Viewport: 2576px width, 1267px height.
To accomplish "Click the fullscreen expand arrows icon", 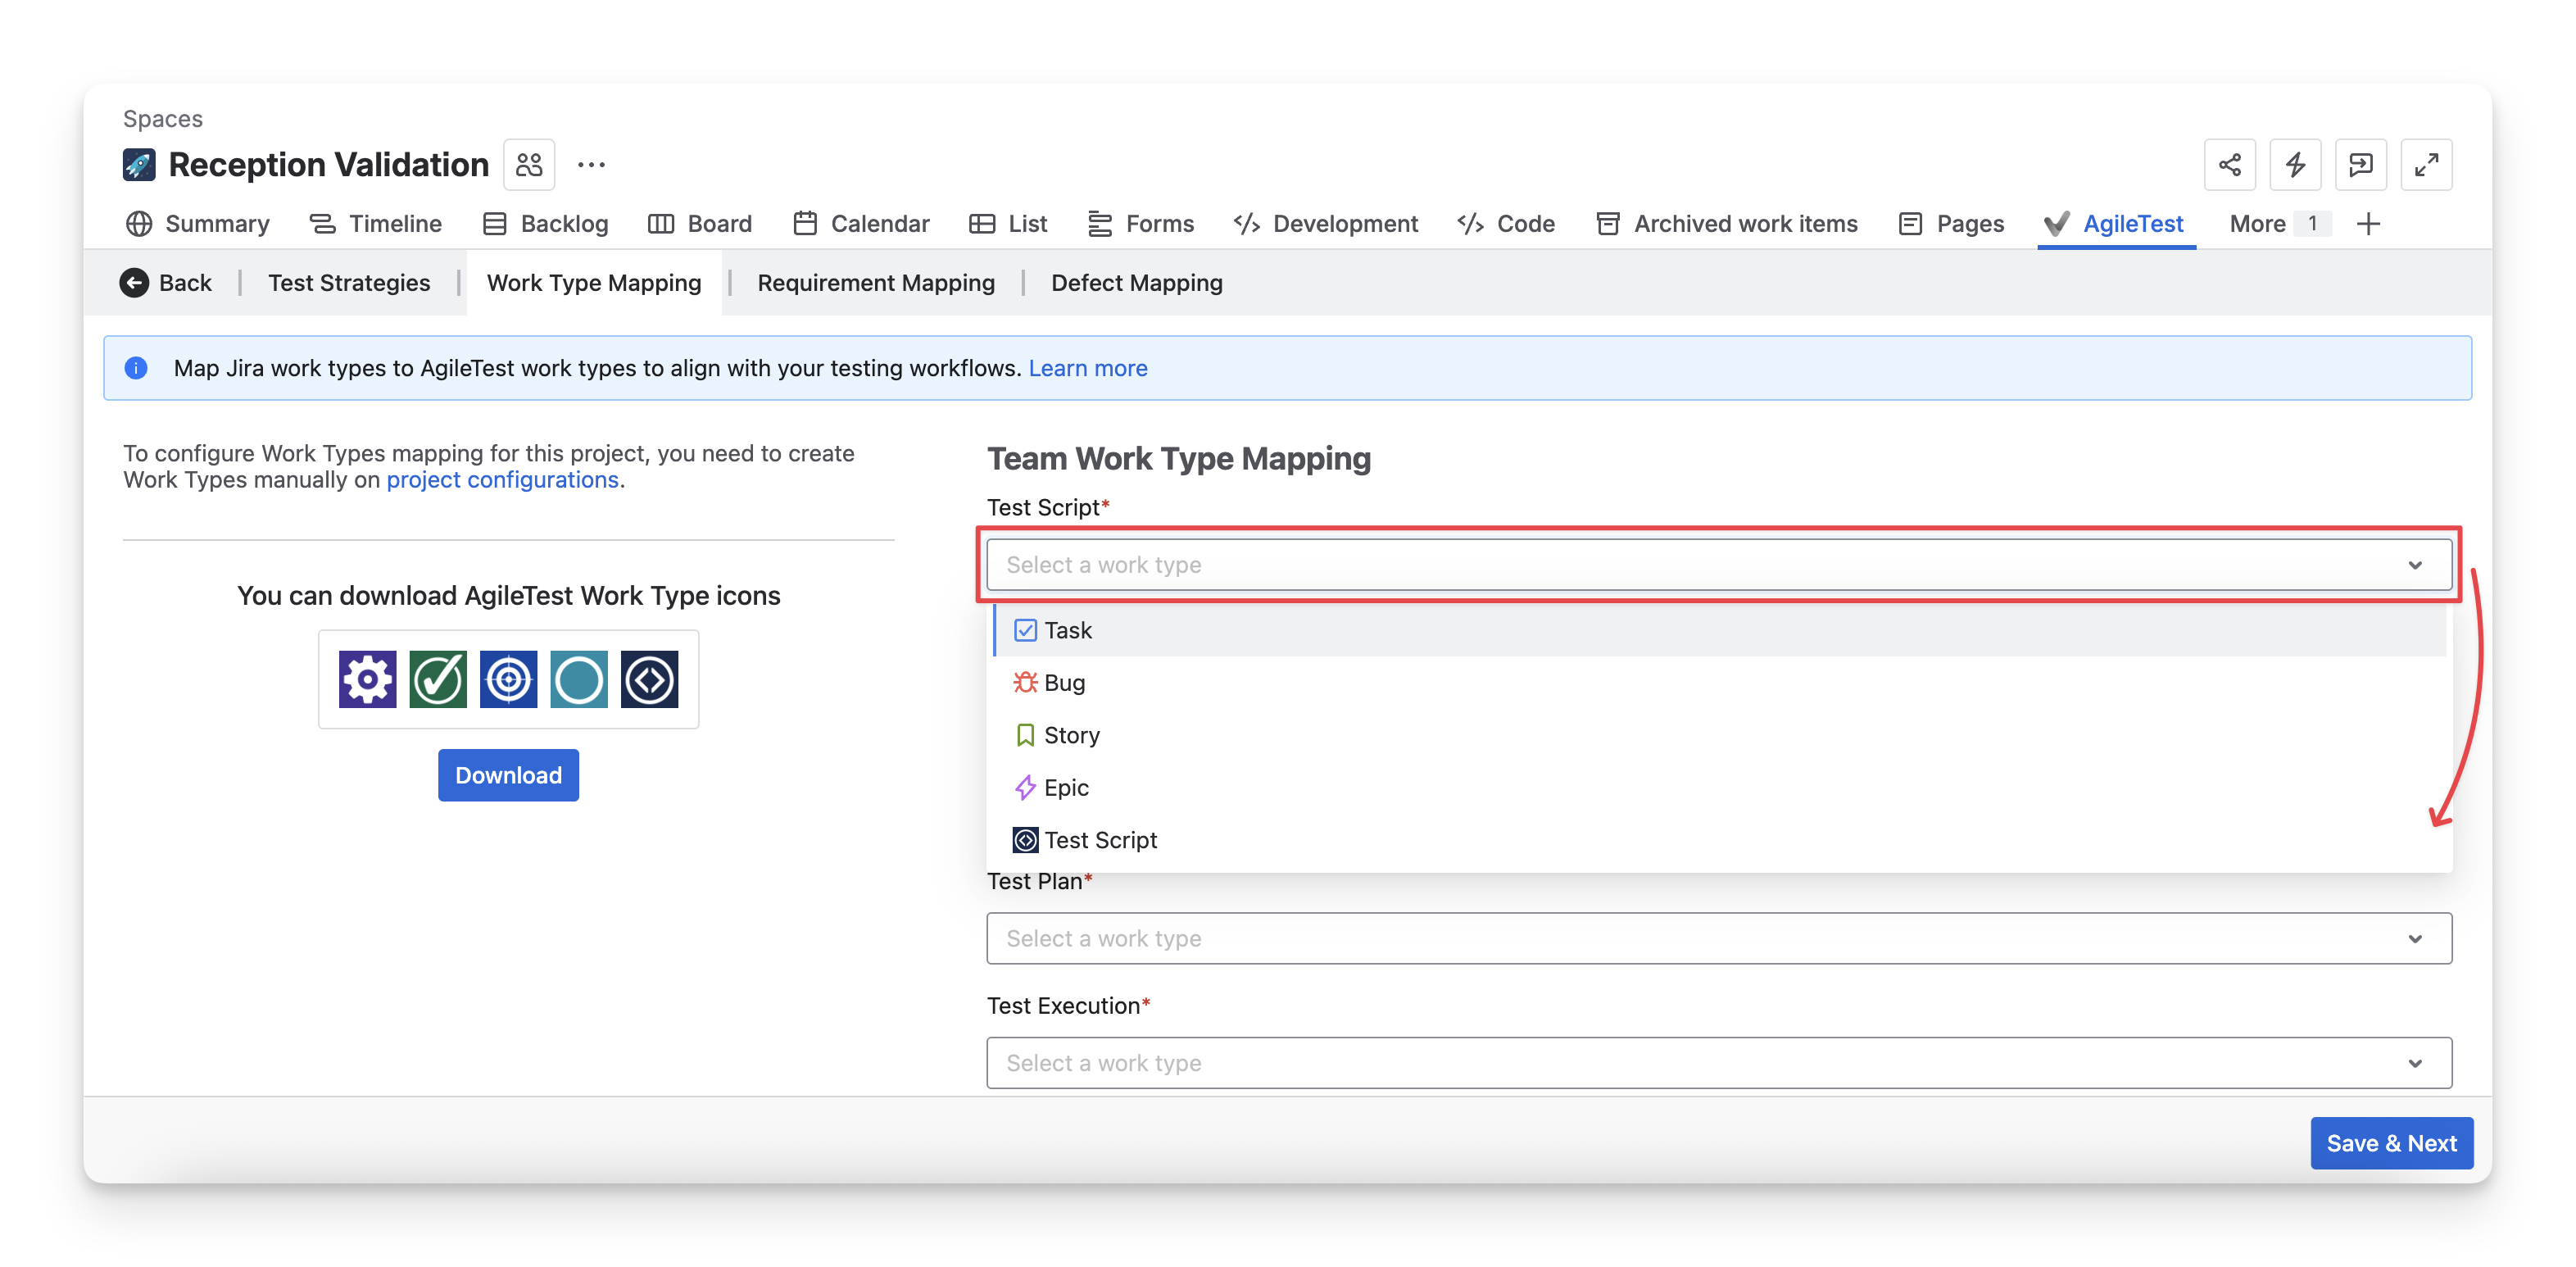I will 2426,164.
